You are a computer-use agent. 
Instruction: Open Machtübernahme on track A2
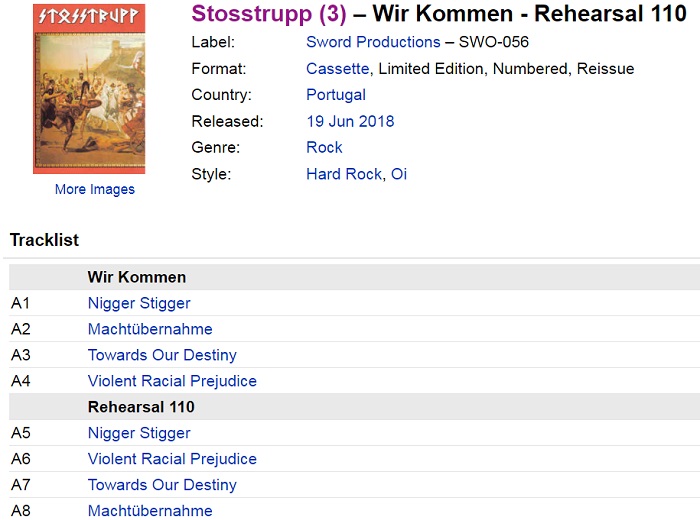click(150, 329)
